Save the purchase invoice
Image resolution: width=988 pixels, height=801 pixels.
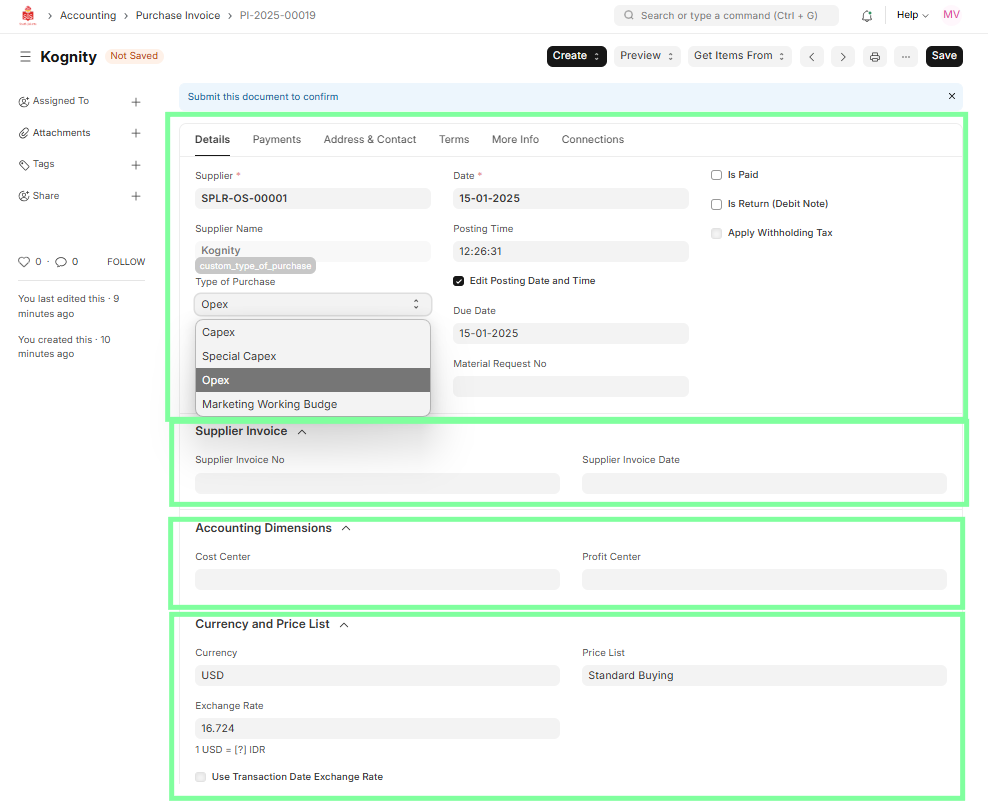(x=944, y=56)
